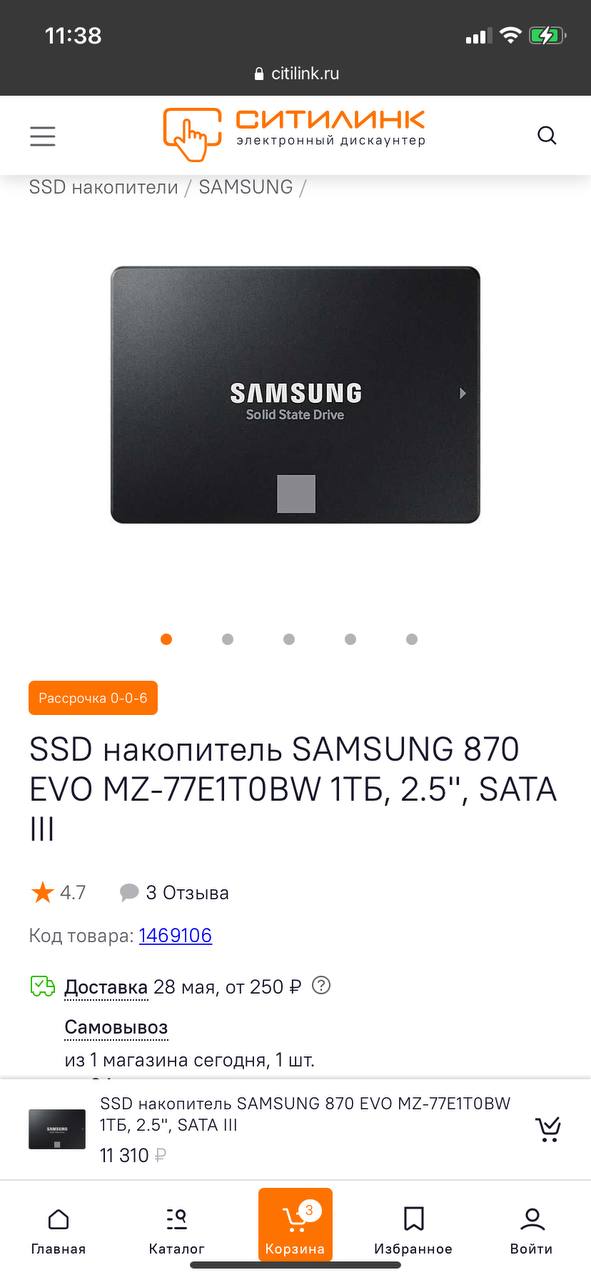Go to Главная tab
Image resolution: width=591 pixels, height=1280 pixels.
point(58,1231)
